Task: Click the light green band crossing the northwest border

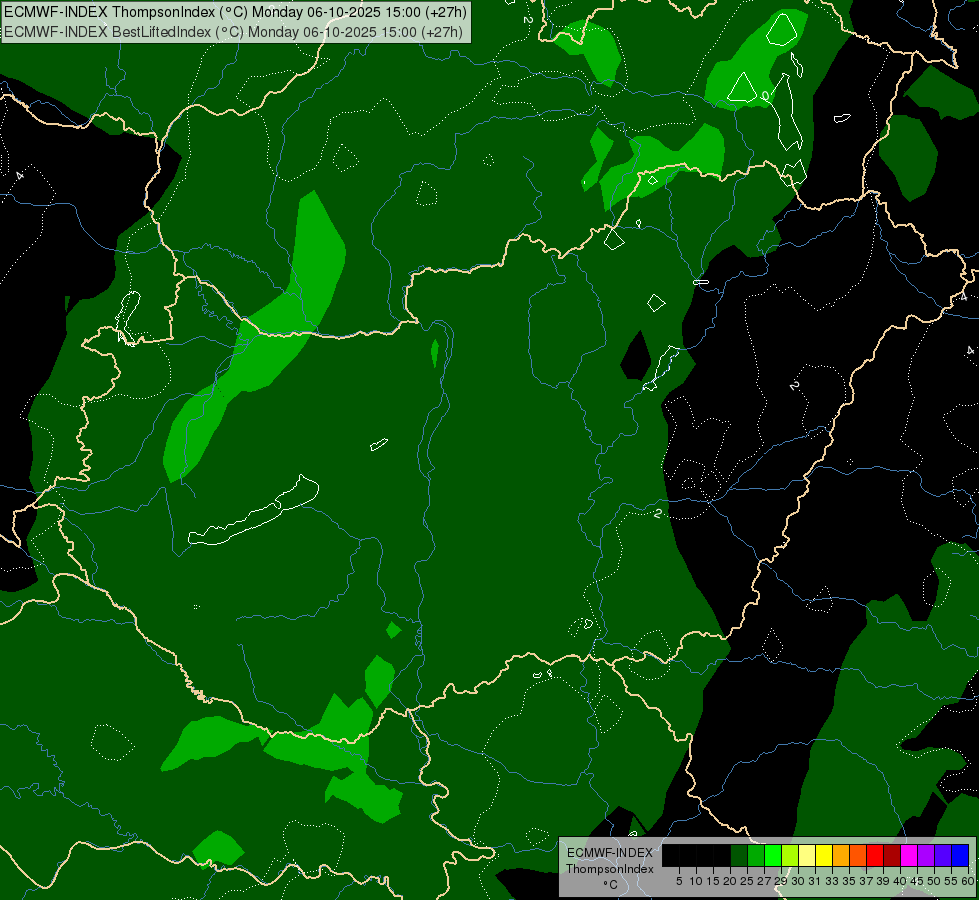Action: [255, 337]
